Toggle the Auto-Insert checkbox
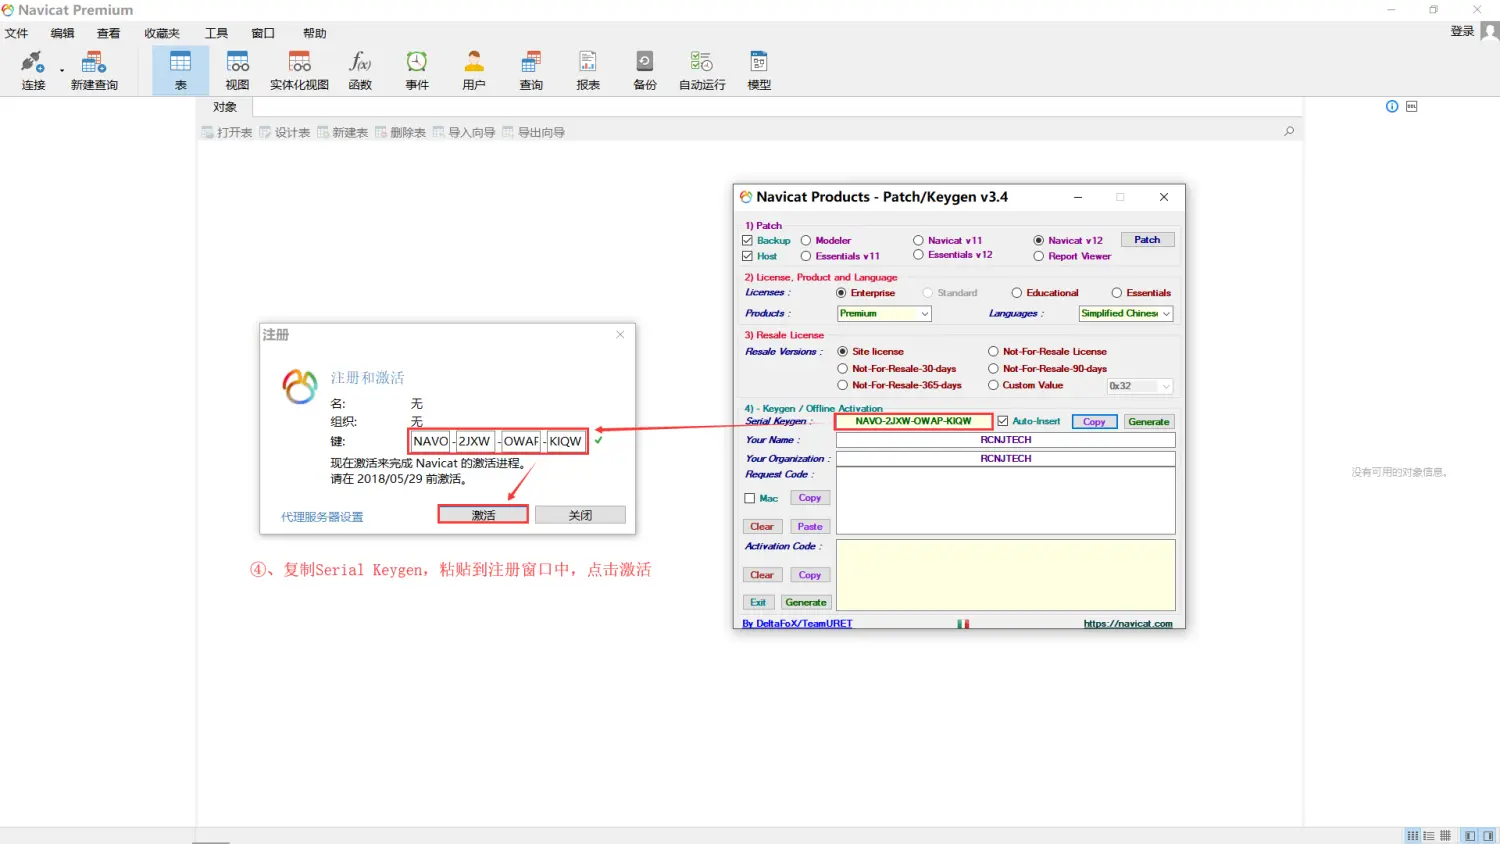 [1003, 421]
